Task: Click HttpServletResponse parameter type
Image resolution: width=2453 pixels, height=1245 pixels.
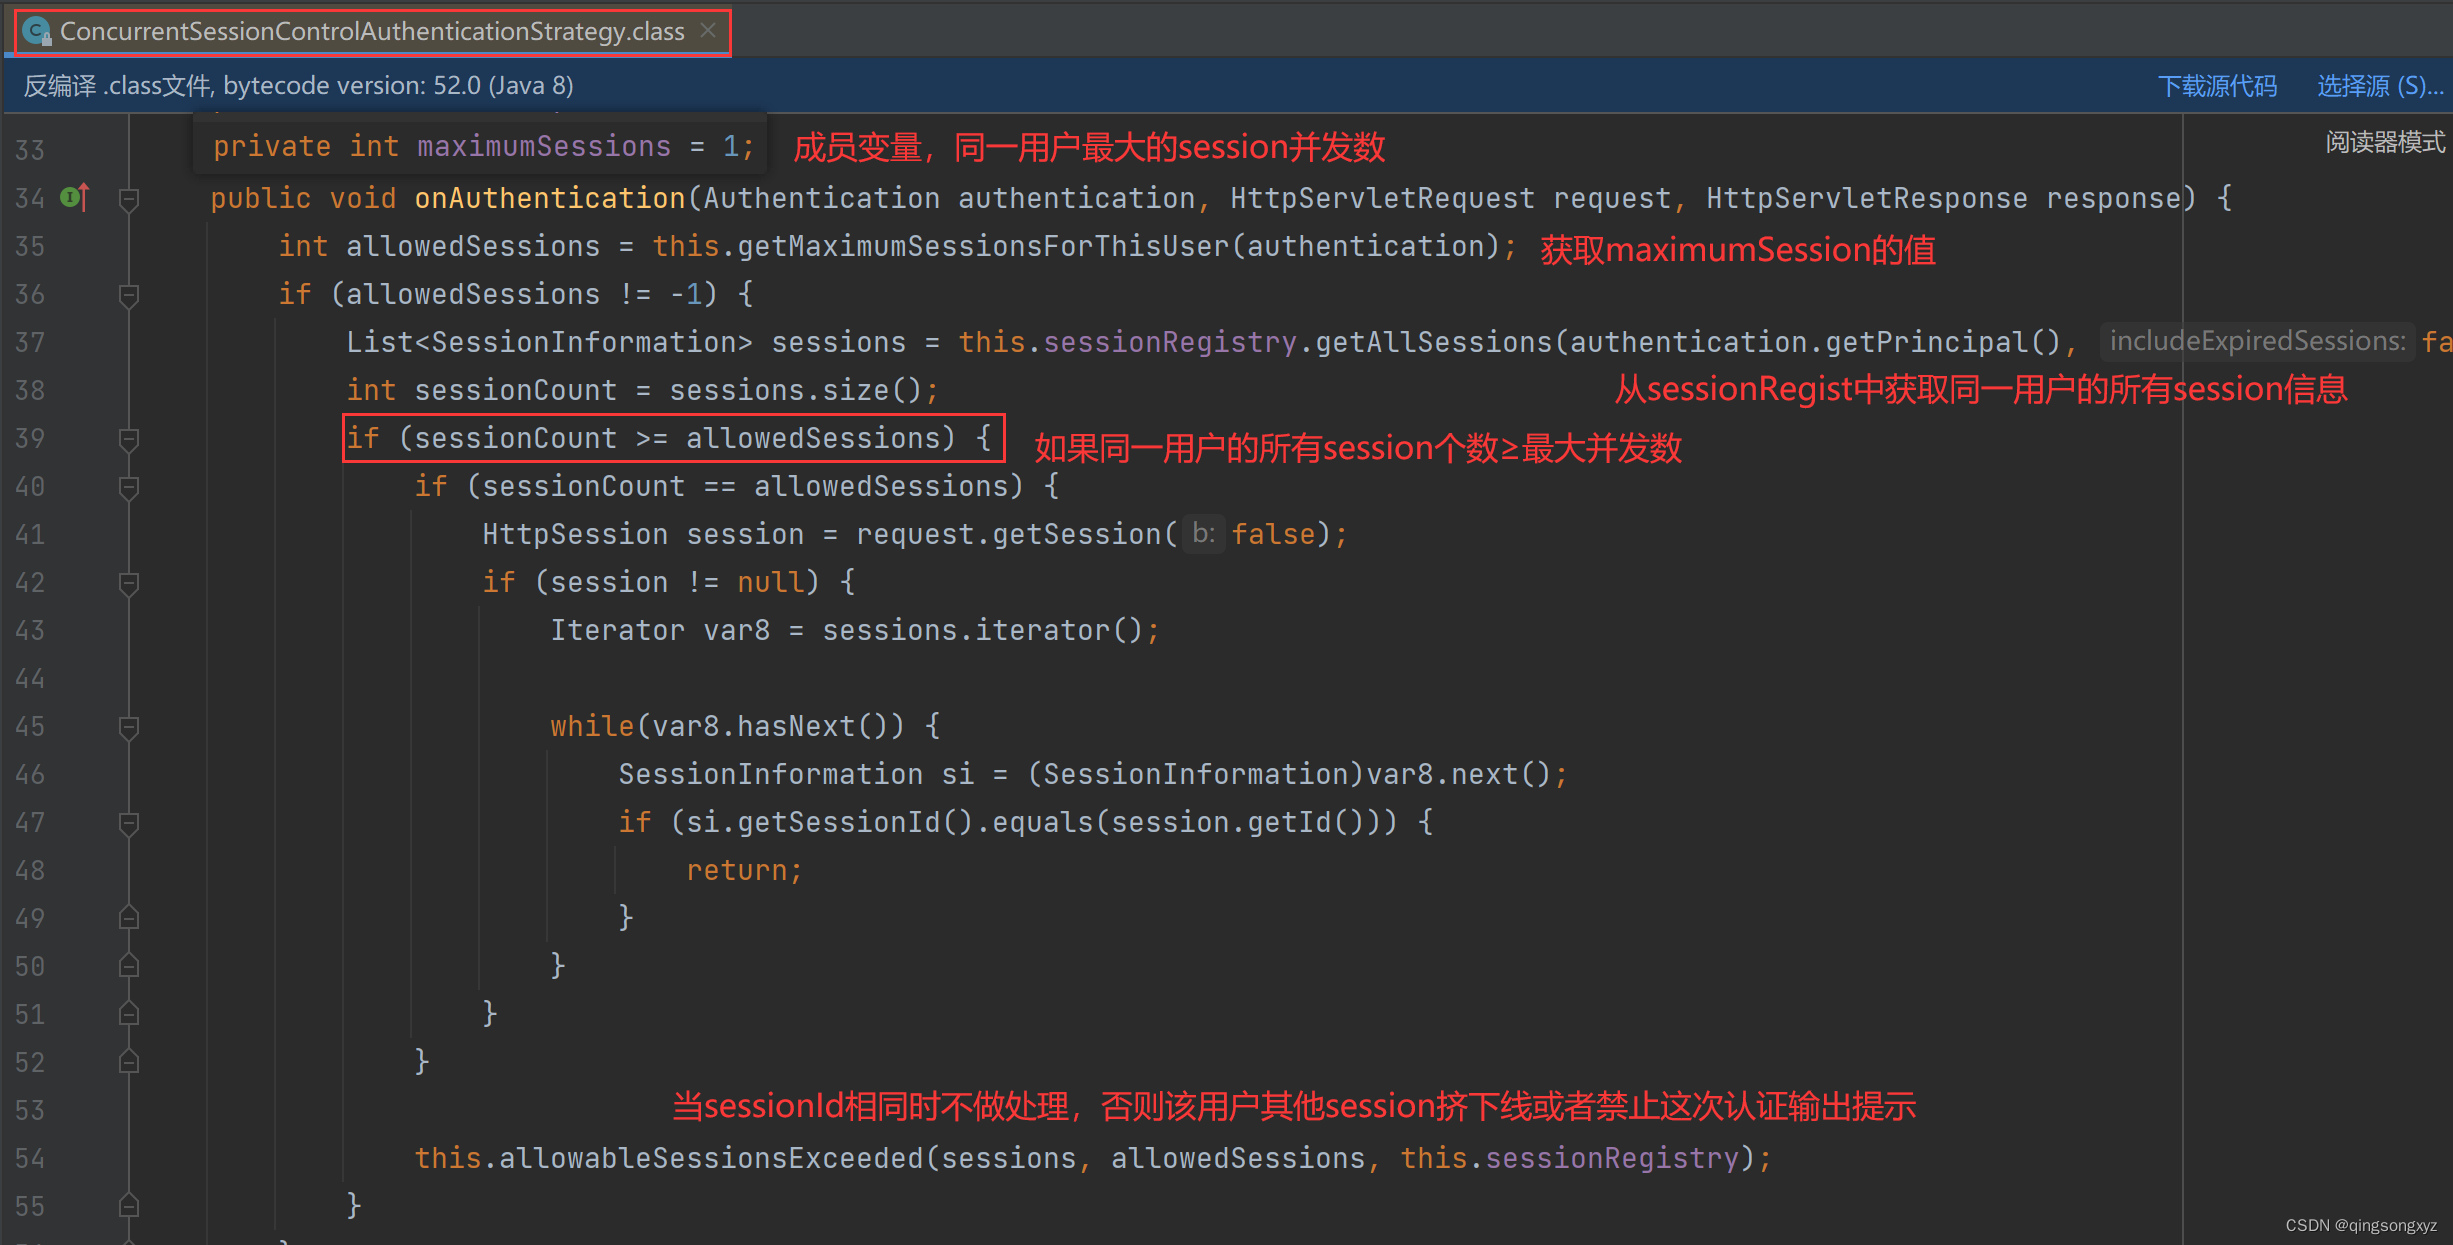Action: coord(1866,198)
